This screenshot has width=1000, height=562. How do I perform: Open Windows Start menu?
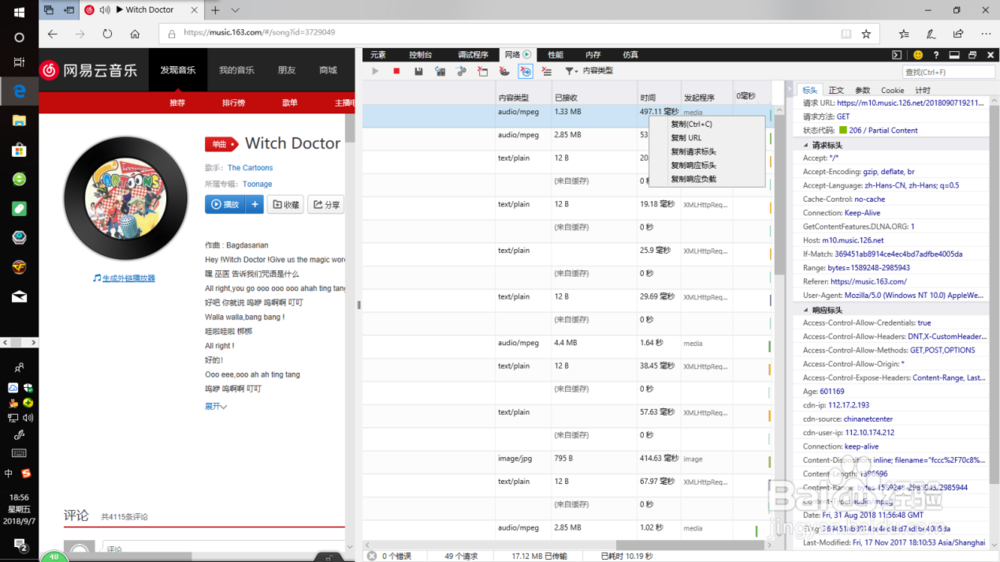pos(19,11)
